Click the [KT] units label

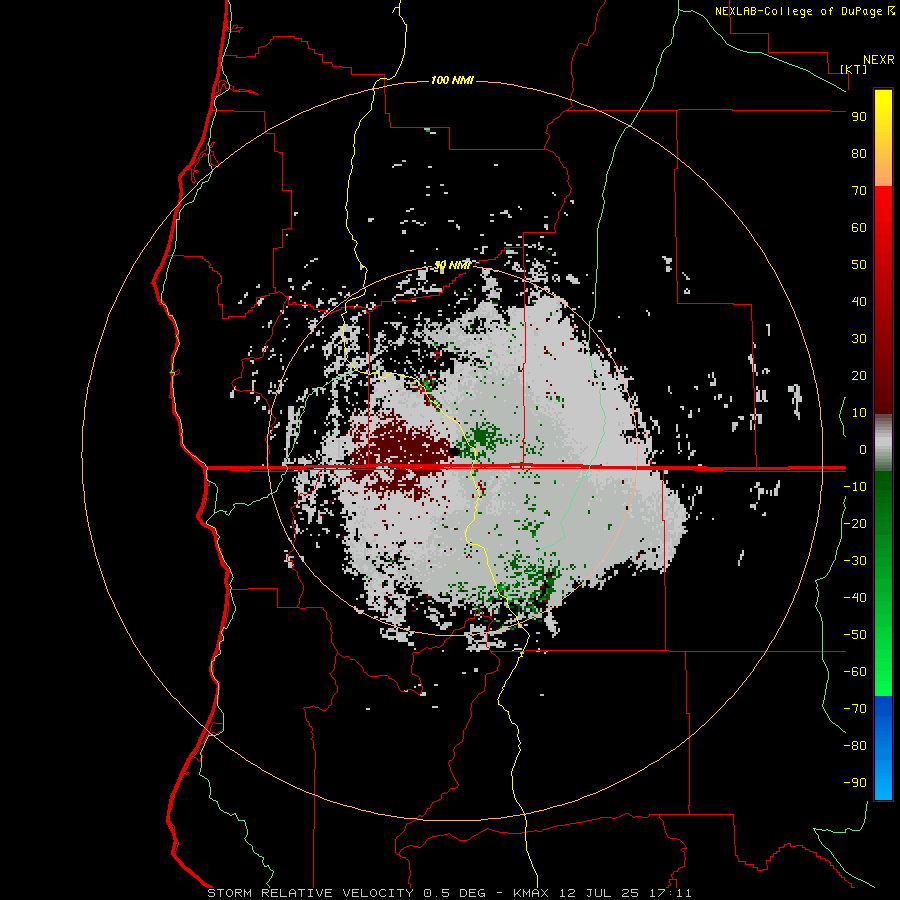[x=853, y=69]
